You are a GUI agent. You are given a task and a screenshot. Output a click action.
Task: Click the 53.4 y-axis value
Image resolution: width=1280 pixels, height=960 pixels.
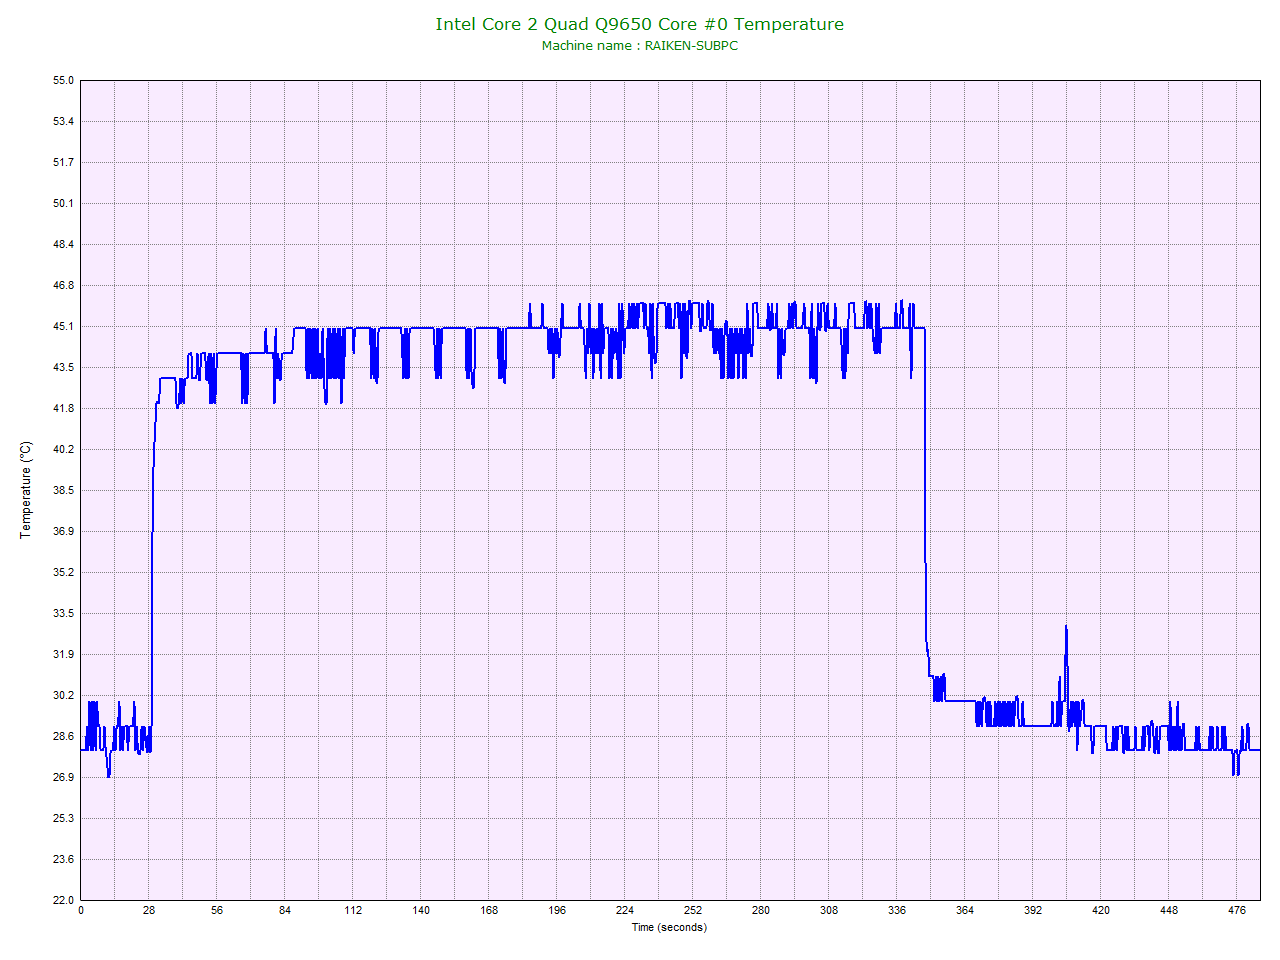(64, 121)
